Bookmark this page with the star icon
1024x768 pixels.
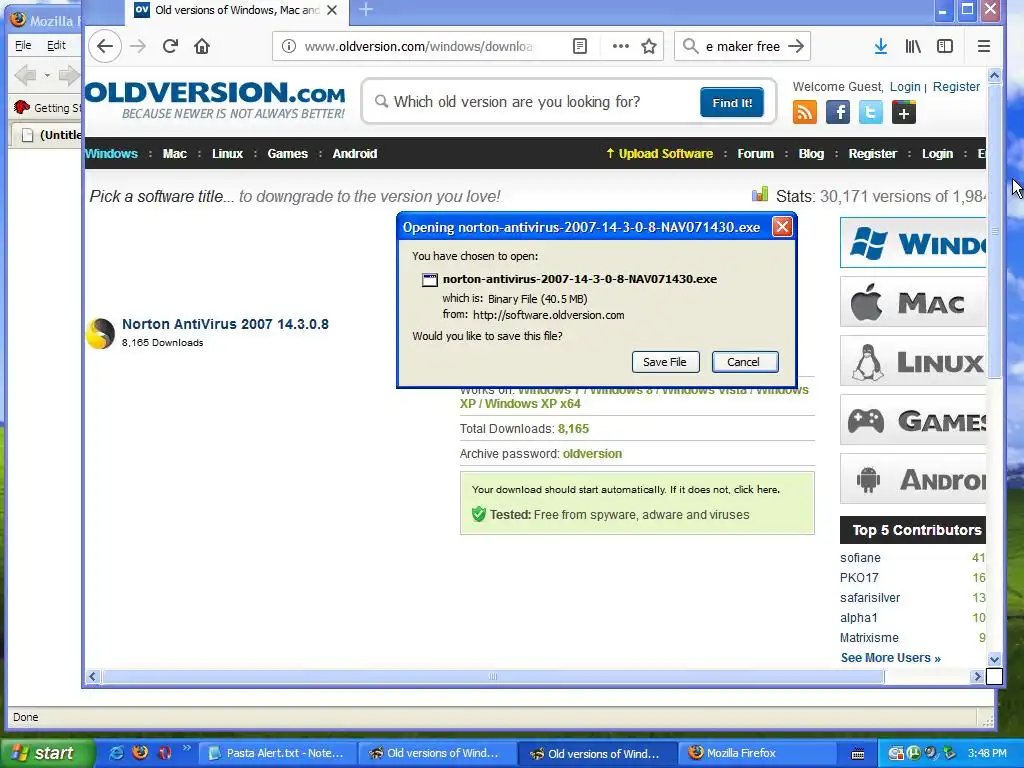[648, 46]
